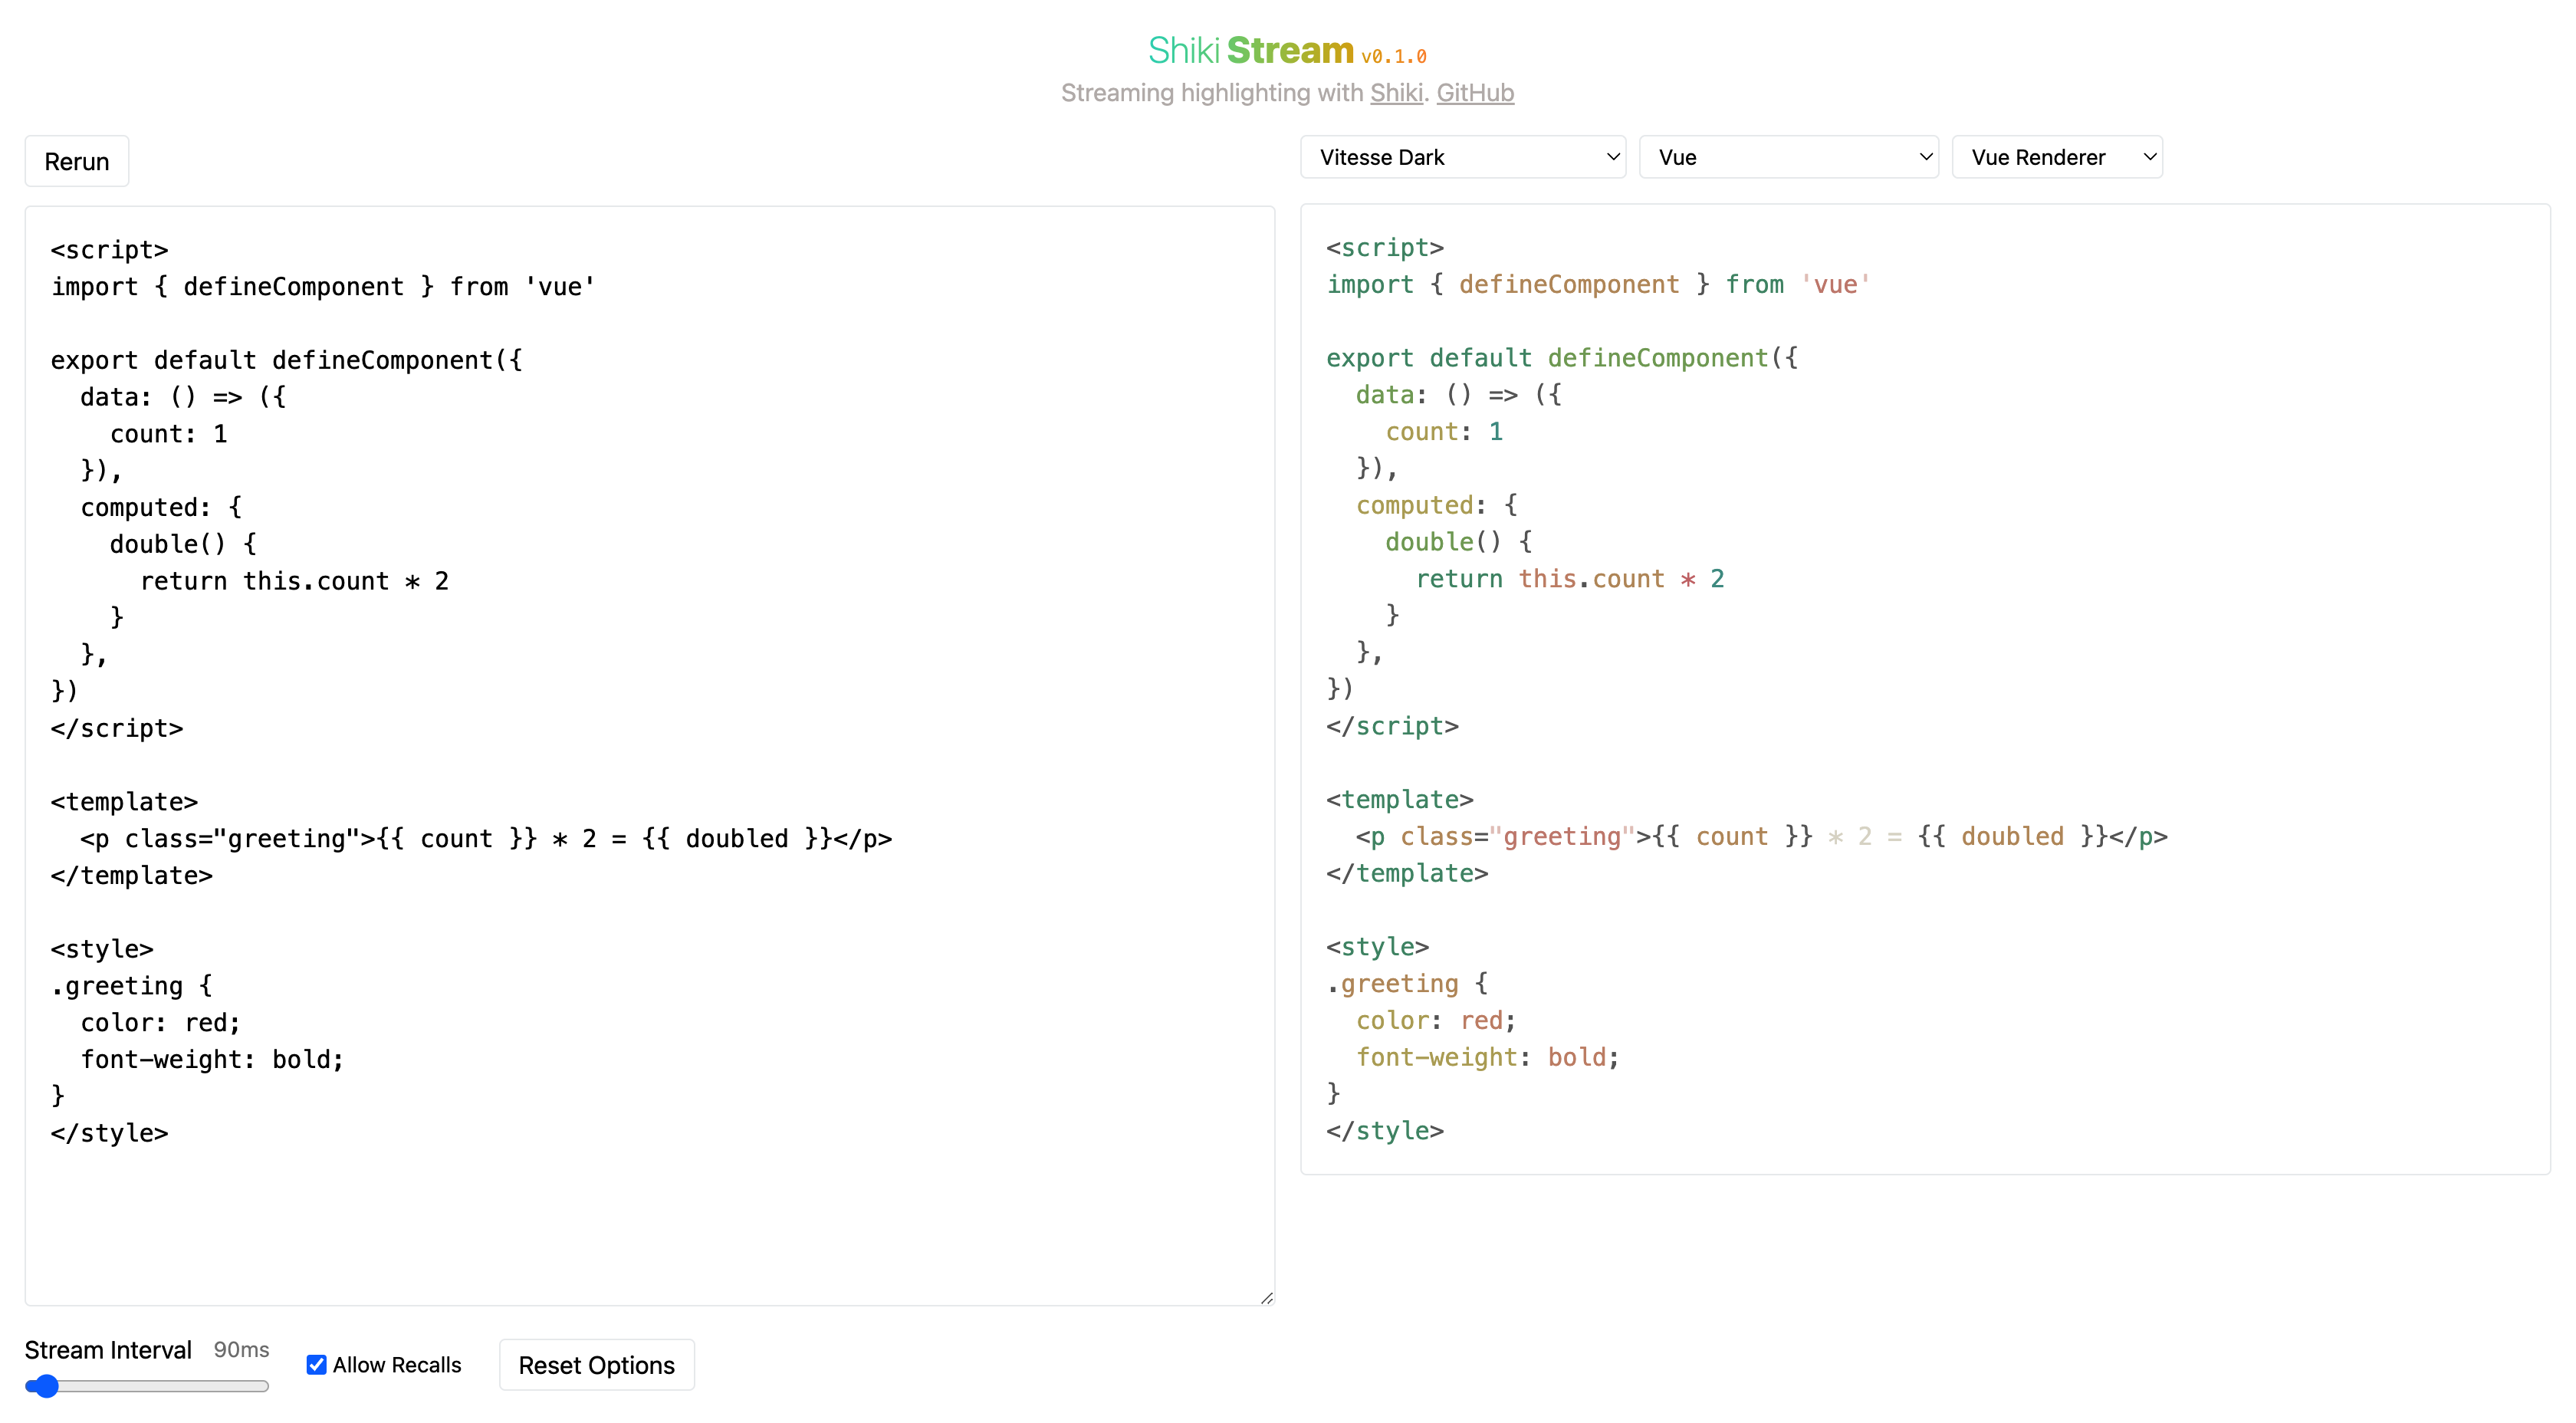The width and height of the screenshot is (2576, 1423).
Task: Click the Rerun button
Action: 77,161
